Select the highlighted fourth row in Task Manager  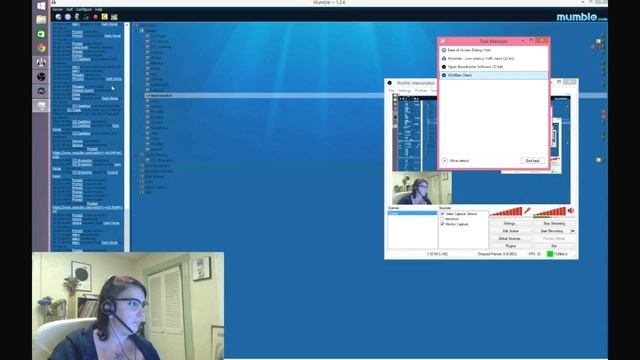pyautogui.click(x=494, y=75)
